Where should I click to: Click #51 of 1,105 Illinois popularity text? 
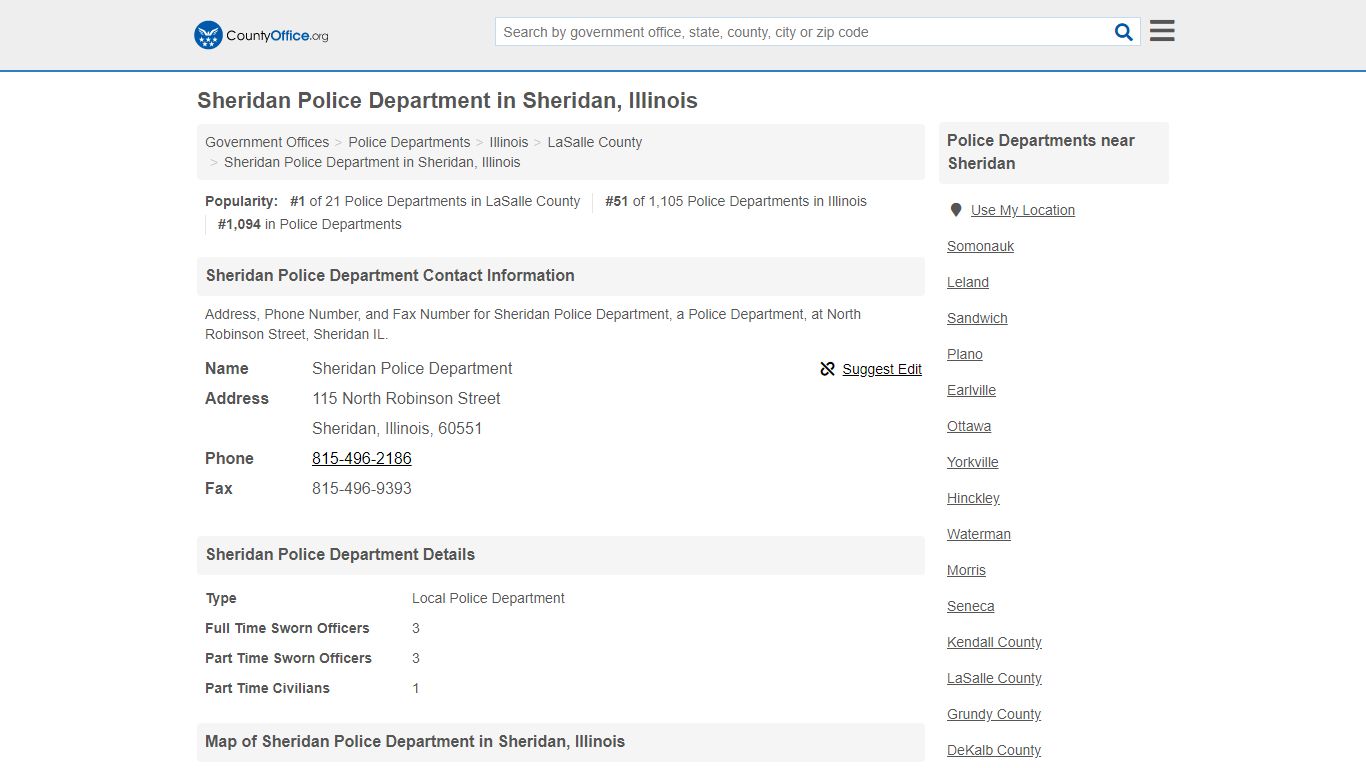point(736,201)
